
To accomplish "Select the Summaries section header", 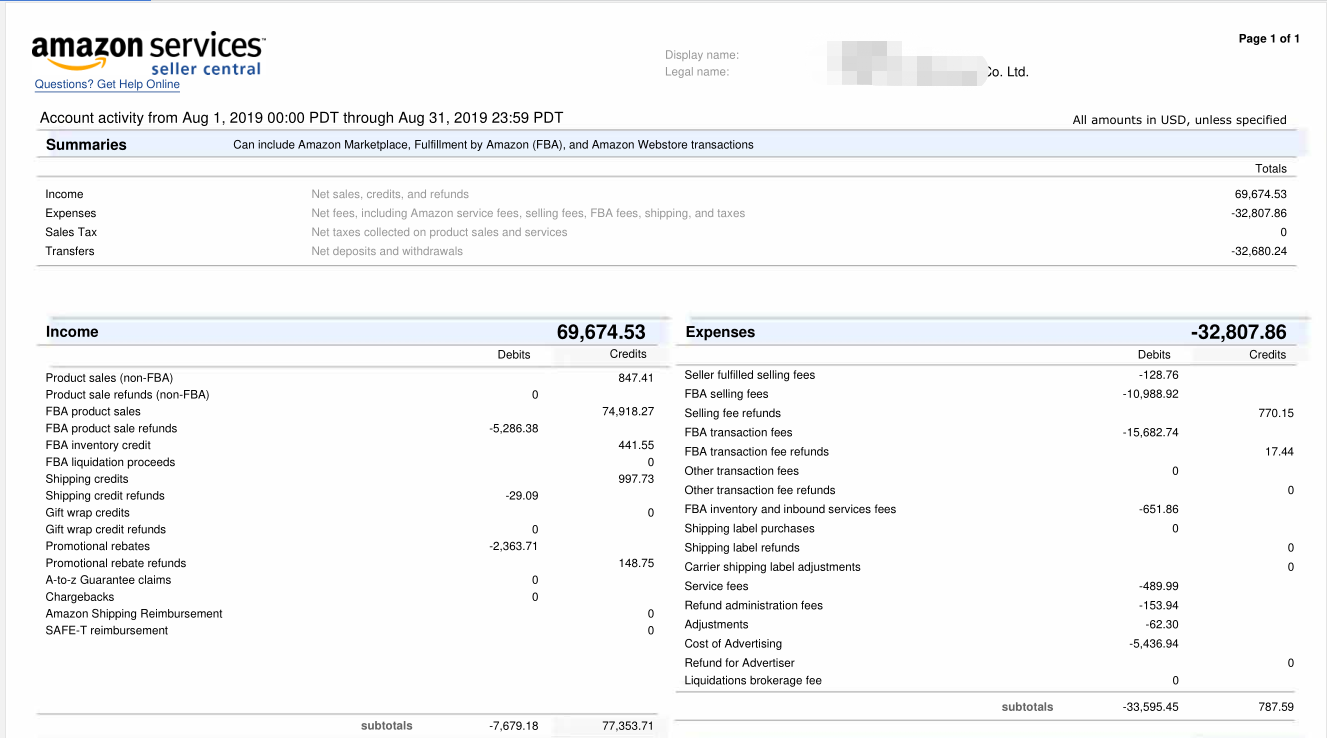I will (86, 144).
